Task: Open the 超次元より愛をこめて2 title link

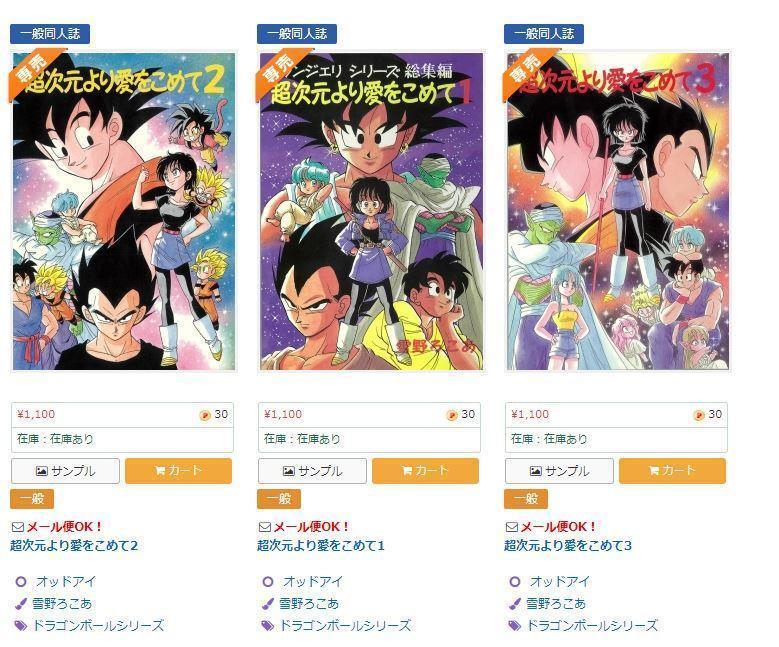Action: point(74,545)
